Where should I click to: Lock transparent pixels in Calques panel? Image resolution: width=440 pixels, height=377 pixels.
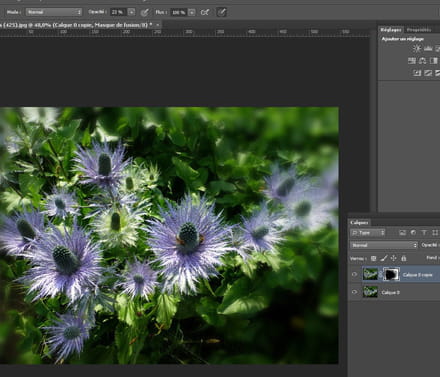[374, 258]
